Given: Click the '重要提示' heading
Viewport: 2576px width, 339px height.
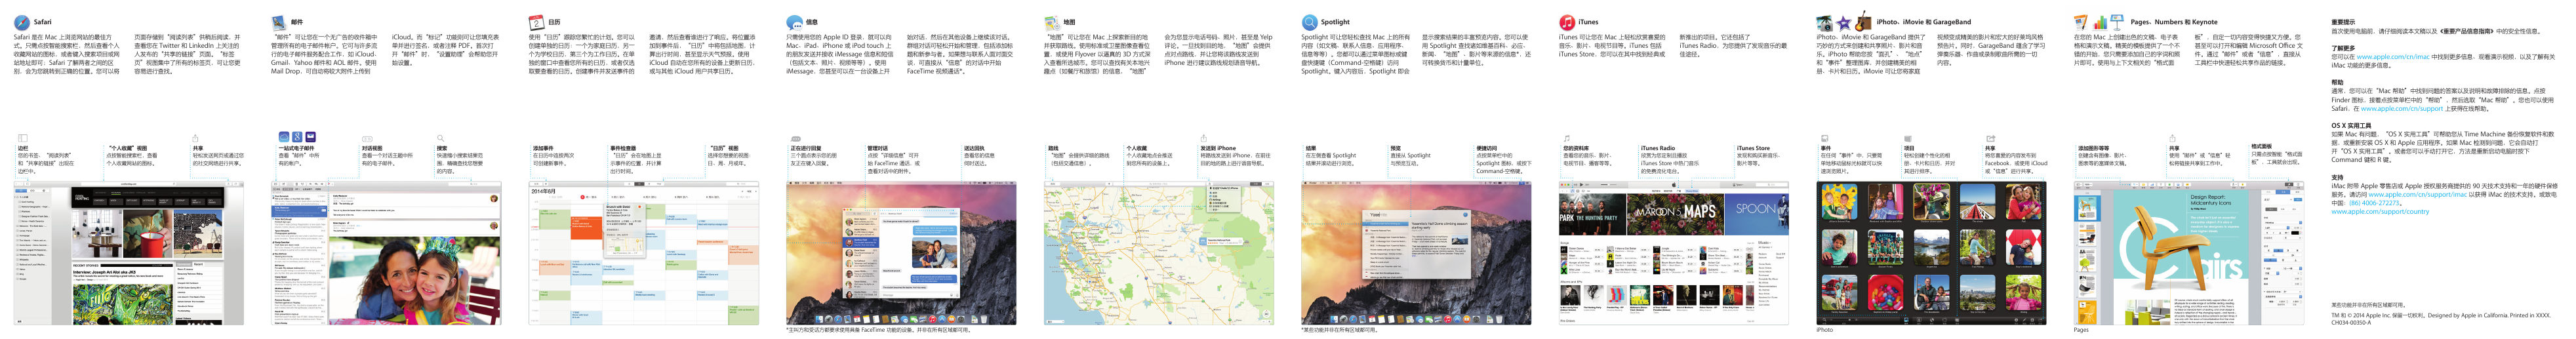Looking at the screenshot, I should [2343, 22].
